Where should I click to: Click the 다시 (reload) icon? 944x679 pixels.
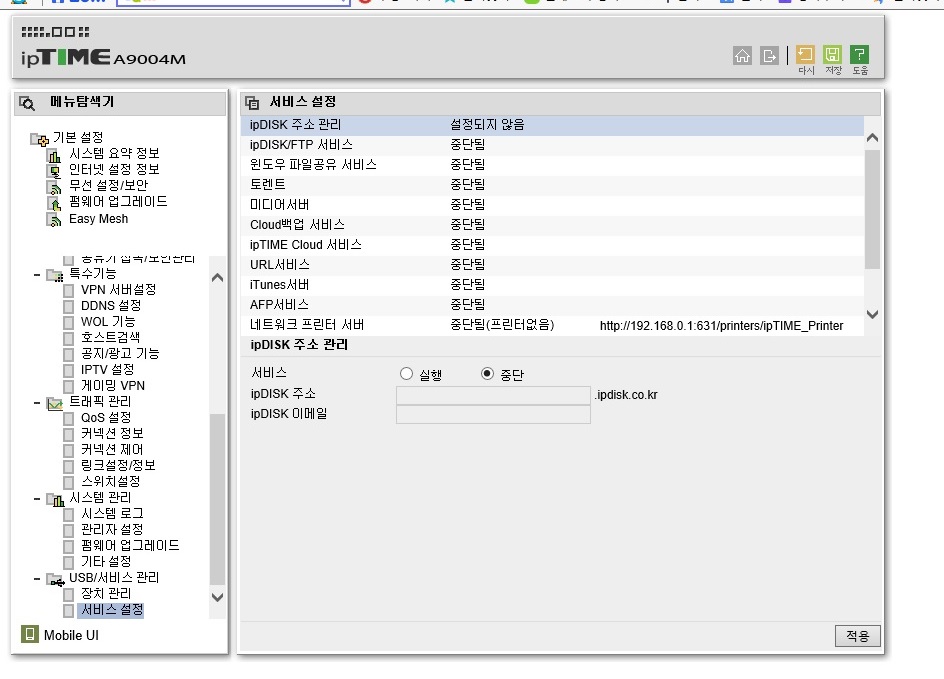coord(805,54)
